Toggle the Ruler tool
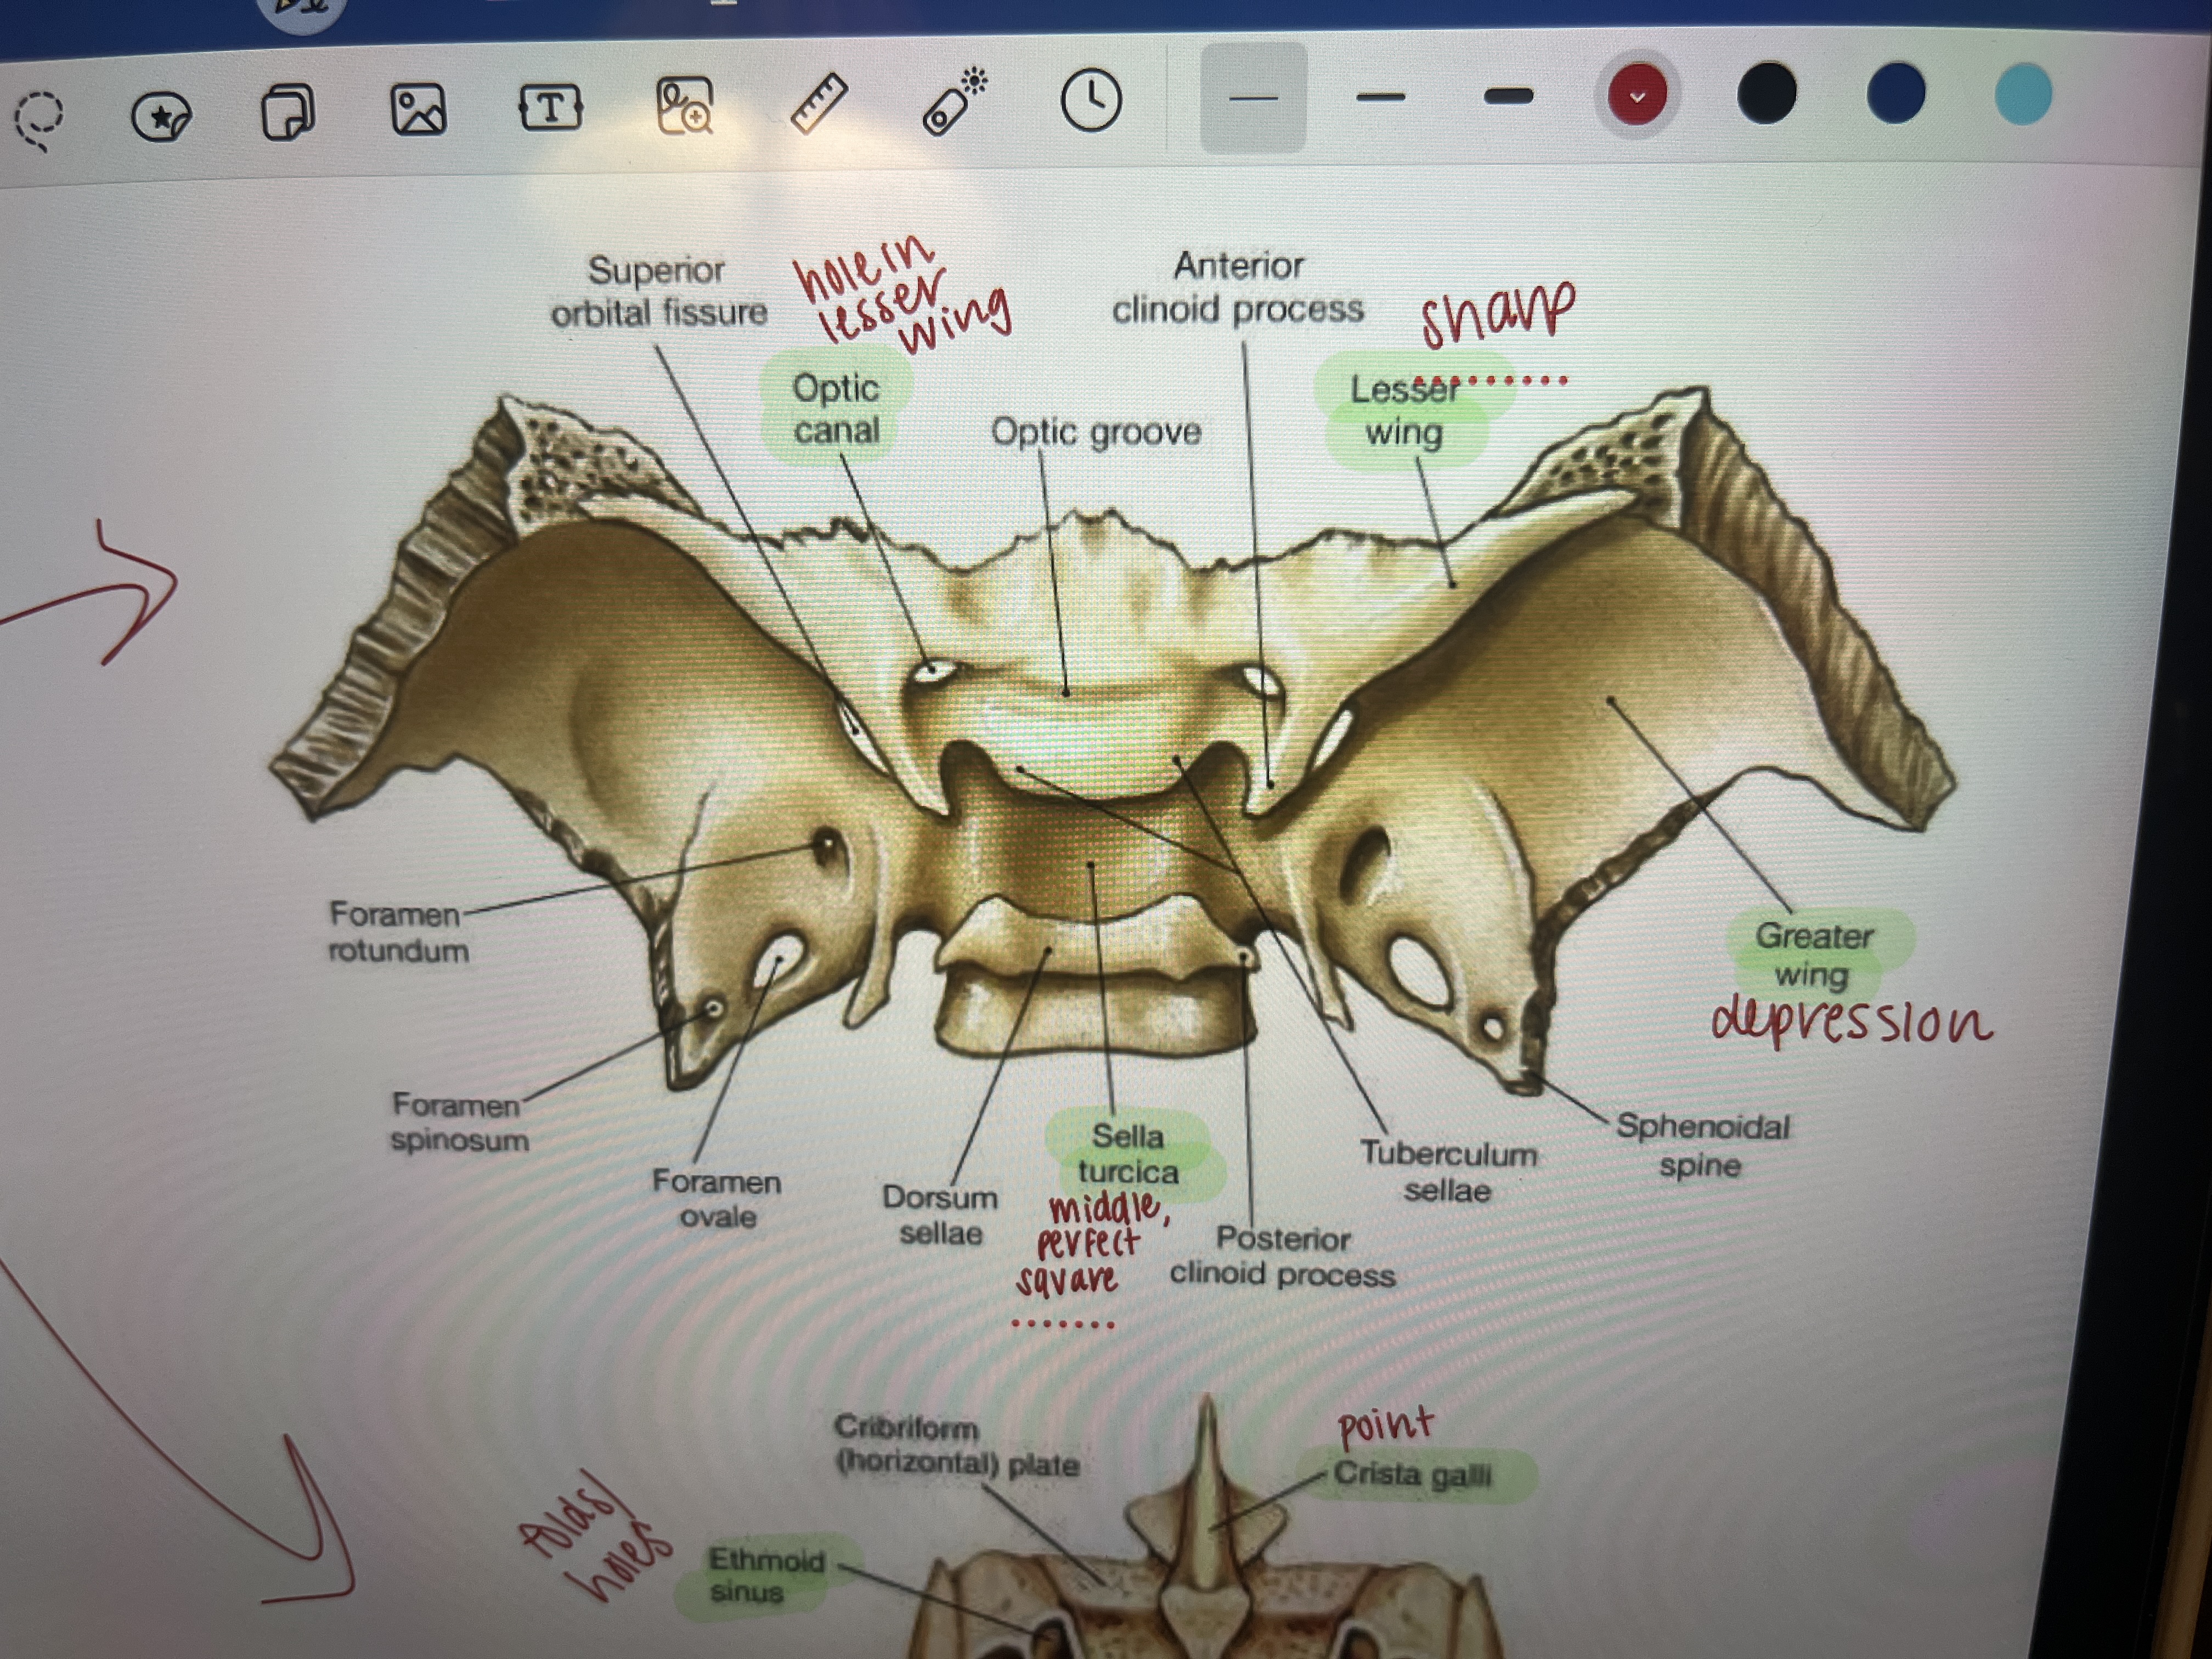The image size is (2212, 1659). [x=819, y=103]
